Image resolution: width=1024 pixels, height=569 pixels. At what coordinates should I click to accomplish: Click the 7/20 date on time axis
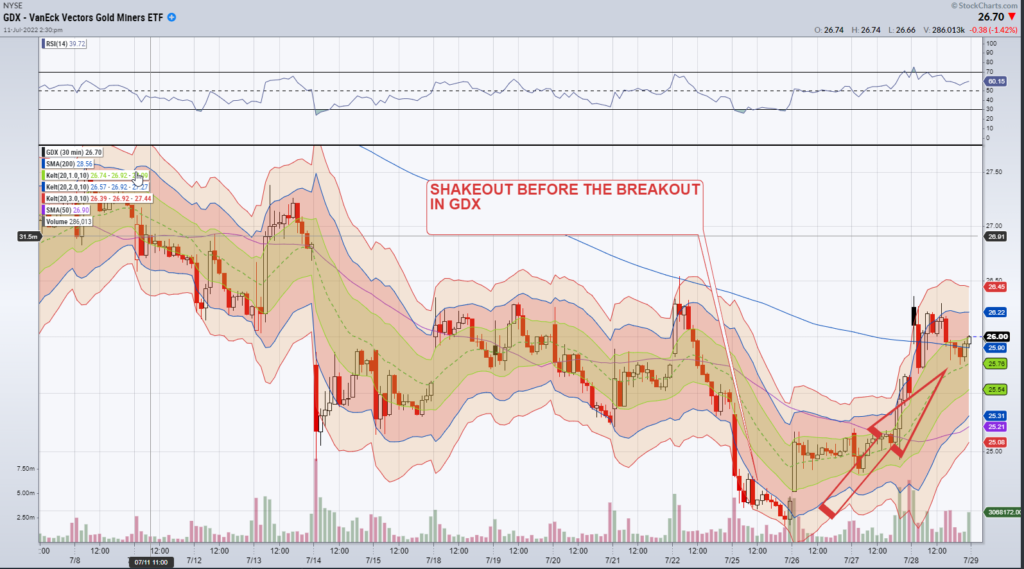pyautogui.click(x=552, y=561)
